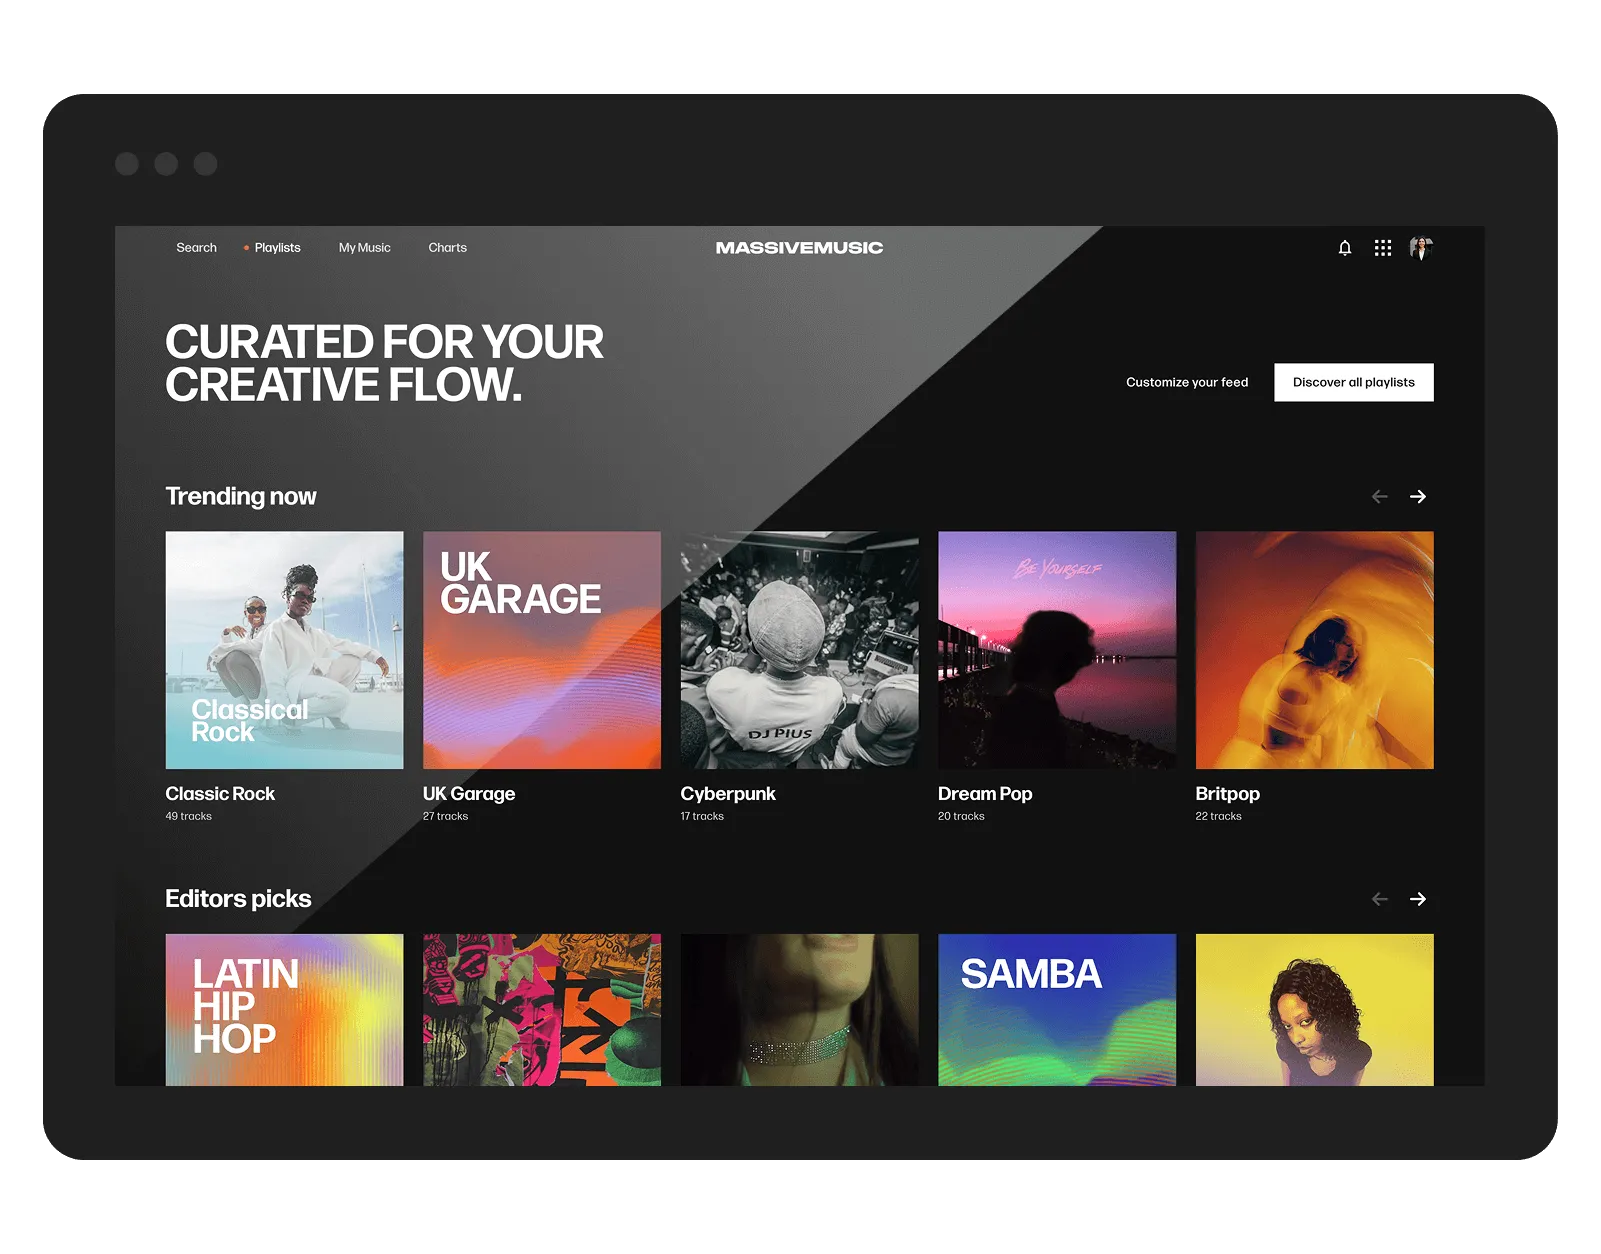Select the Playlists nav item
The image size is (1601, 1254).
point(277,248)
